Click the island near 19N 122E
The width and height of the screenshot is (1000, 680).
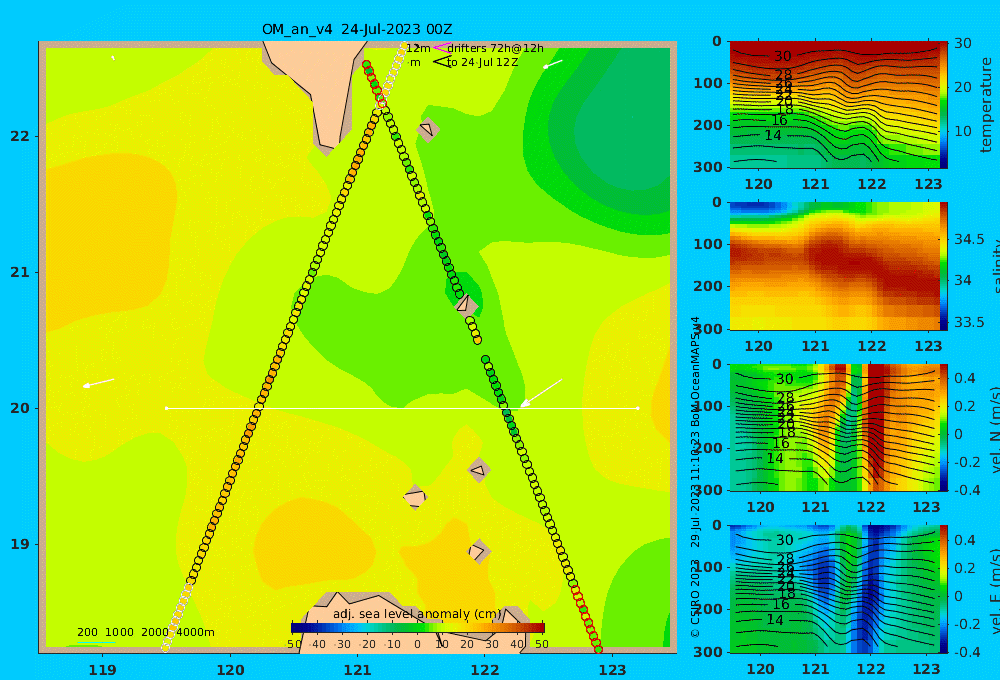coord(478,551)
